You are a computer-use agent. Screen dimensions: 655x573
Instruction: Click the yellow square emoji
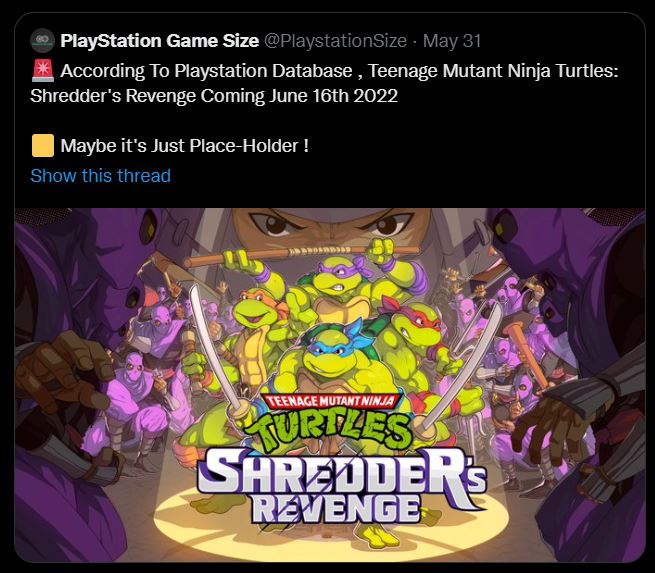(43, 145)
